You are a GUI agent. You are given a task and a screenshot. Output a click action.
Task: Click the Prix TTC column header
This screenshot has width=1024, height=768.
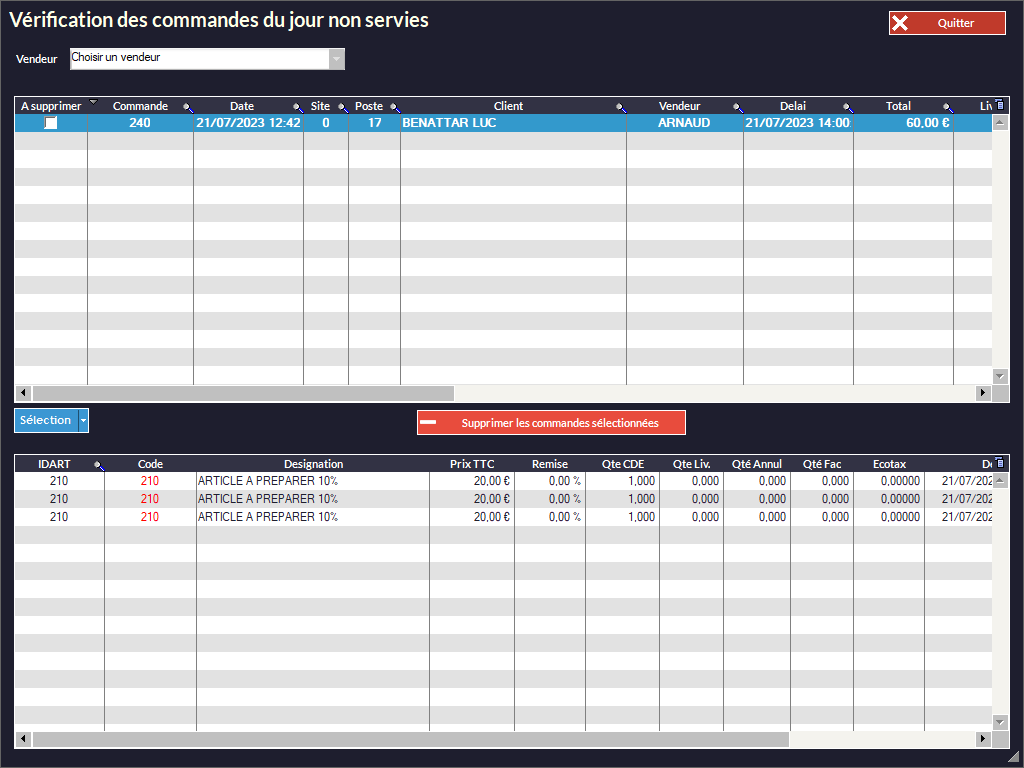coord(471,464)
